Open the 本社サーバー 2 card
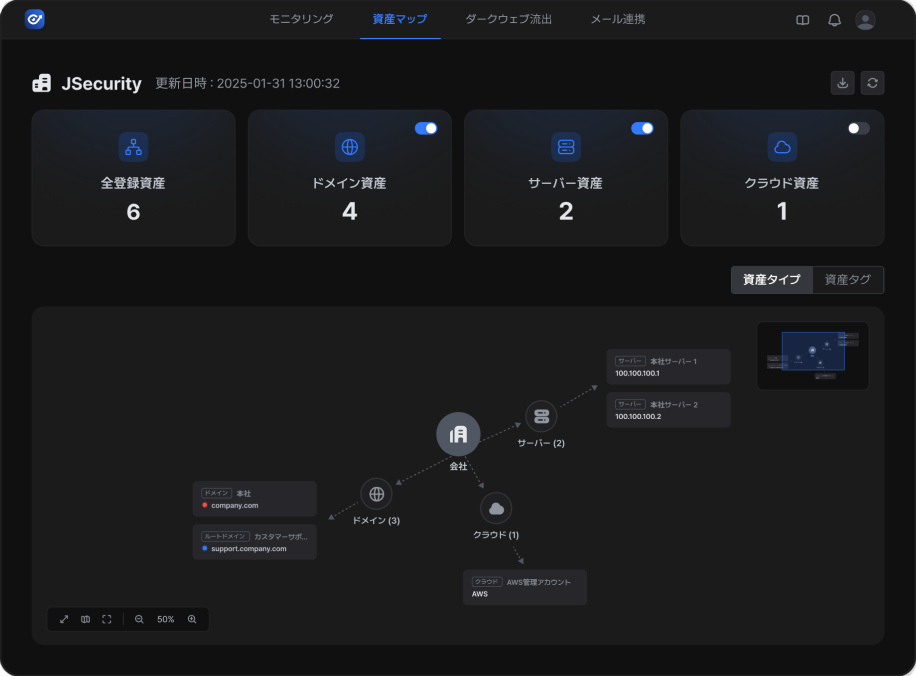Viewport: 916px width, 676px height. [668, 410]
